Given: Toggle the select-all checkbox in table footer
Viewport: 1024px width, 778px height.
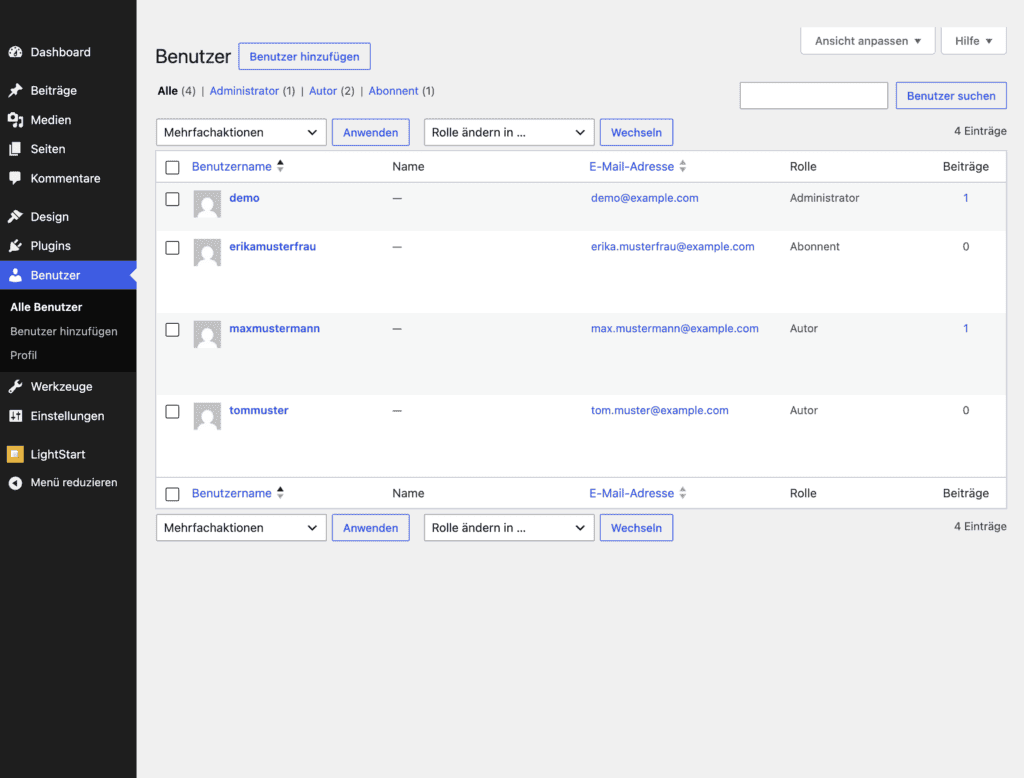Looking at the screenshot, I should pos(172,494).
